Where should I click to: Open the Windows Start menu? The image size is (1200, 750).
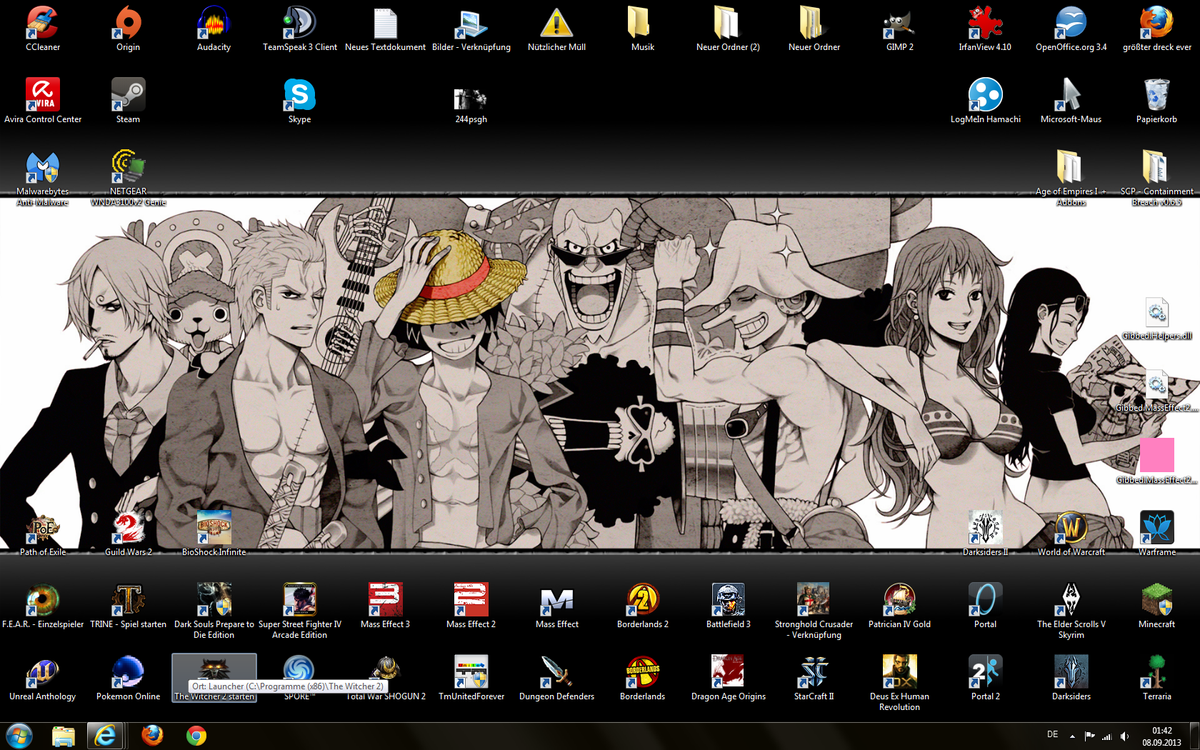pos(18,735)
